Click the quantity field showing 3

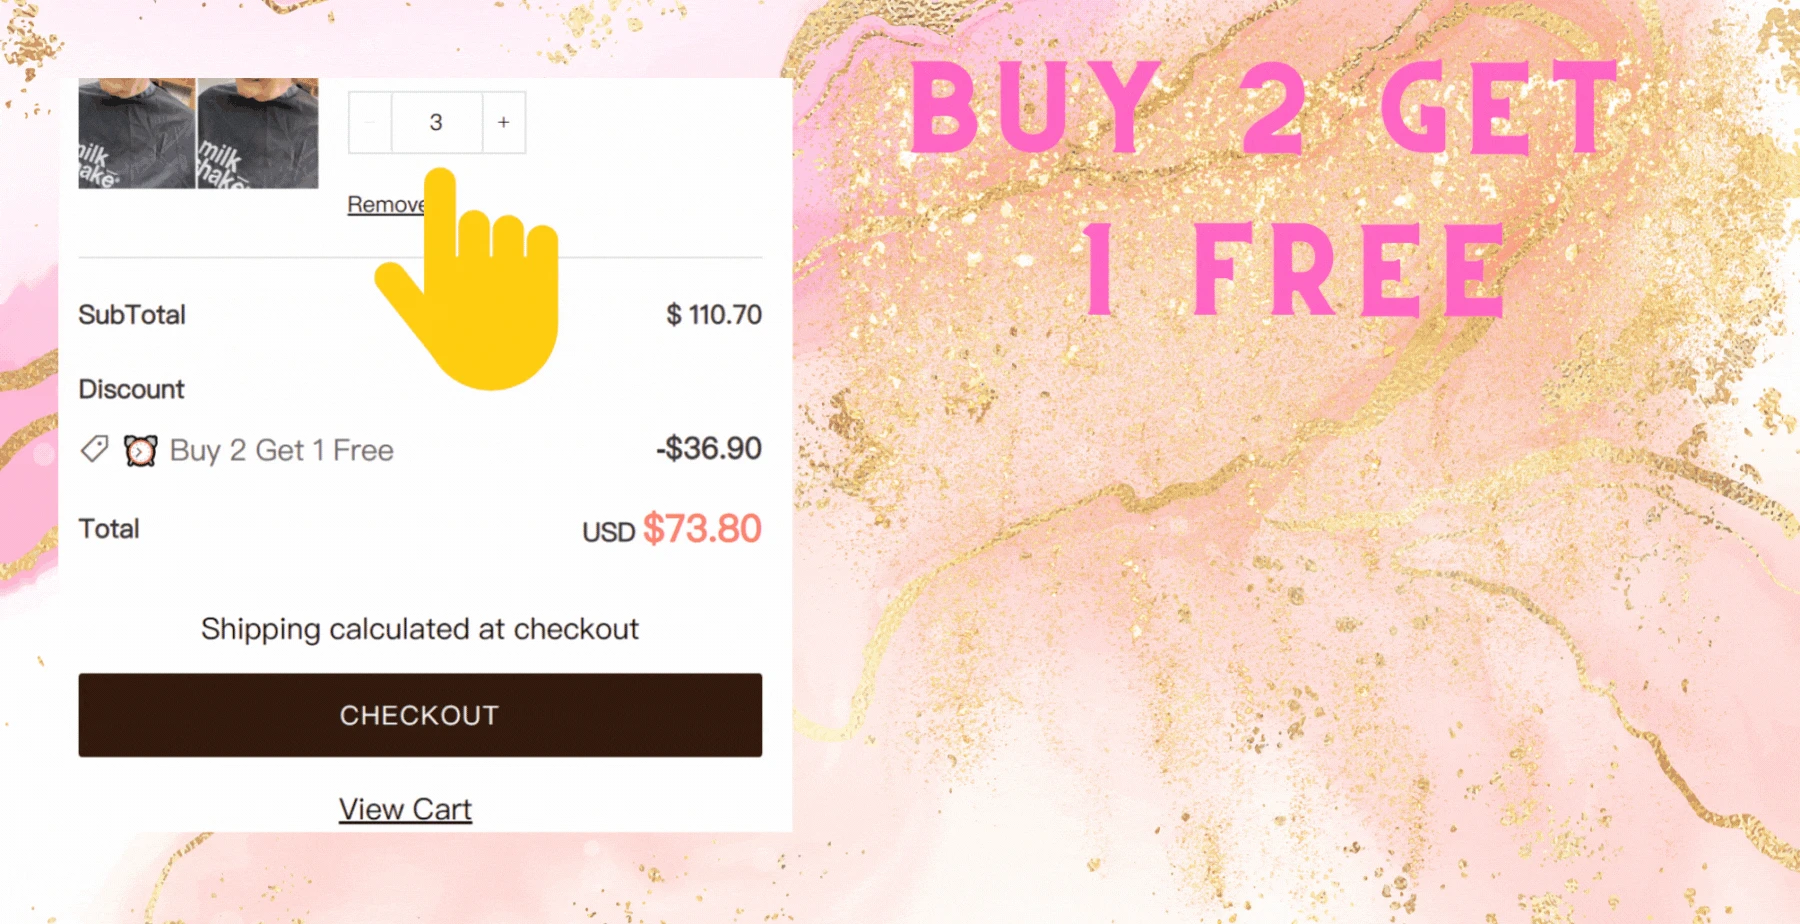tap(436, 122)
